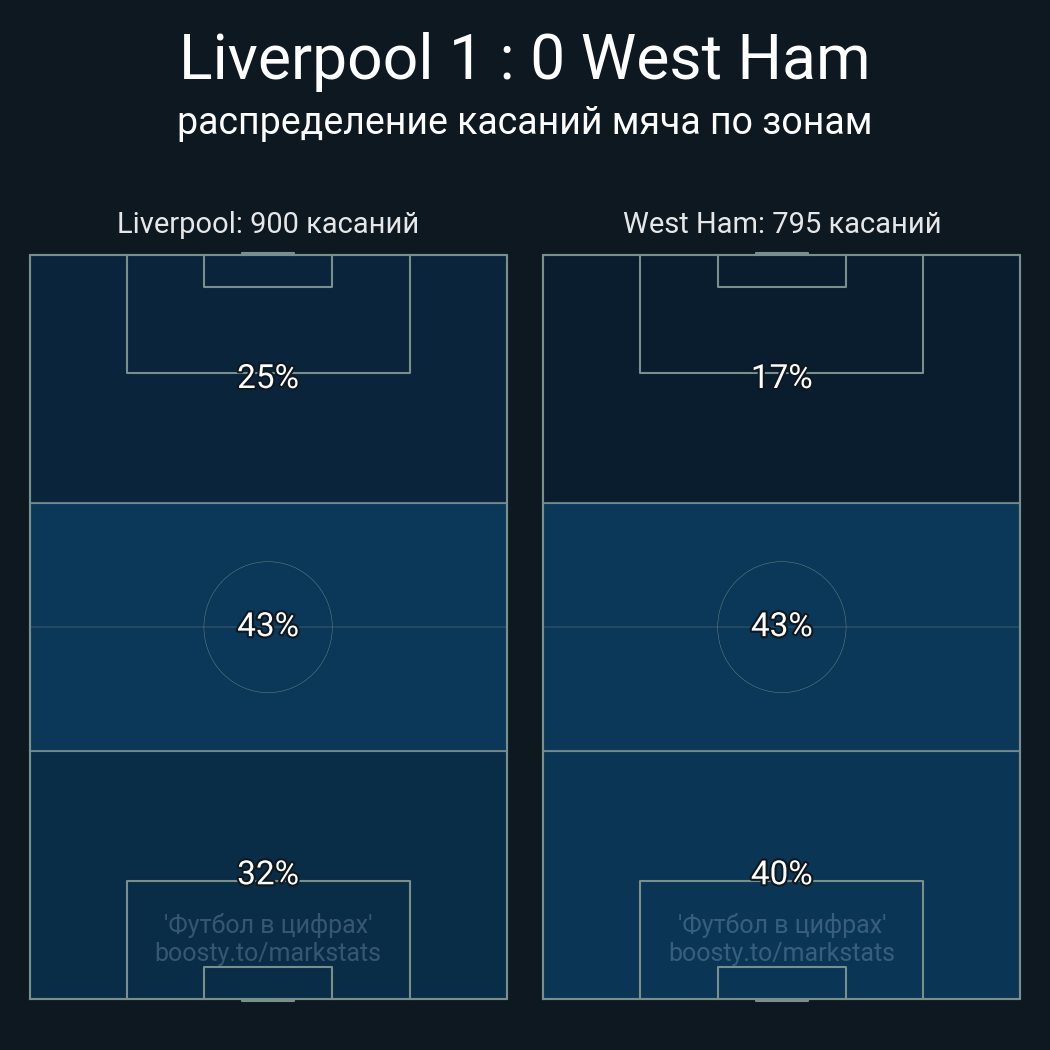Image resolution: width=1050 pixels, height=1050 pixels.
Task: Click the 43% label on Liverpool's pitch
Action: pos(268,625)
